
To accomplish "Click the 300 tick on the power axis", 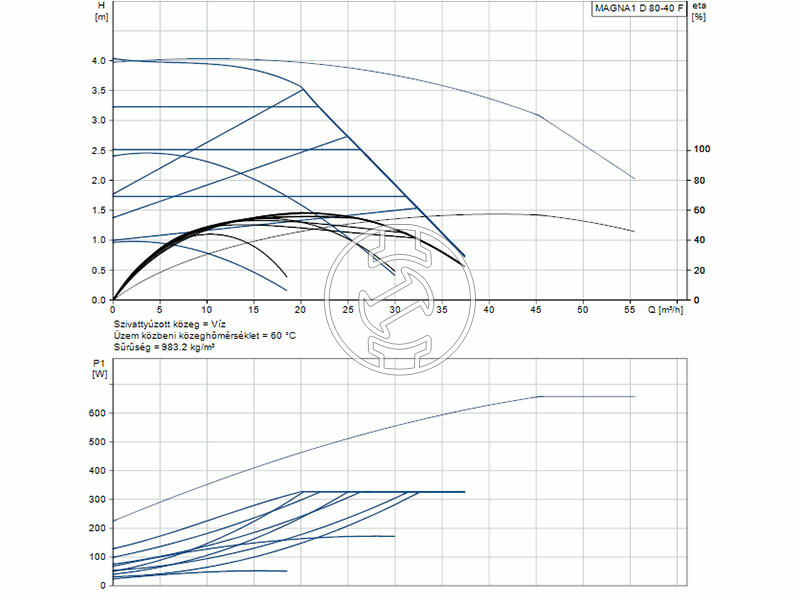I will pyautogui.click(x=95, y=499).
